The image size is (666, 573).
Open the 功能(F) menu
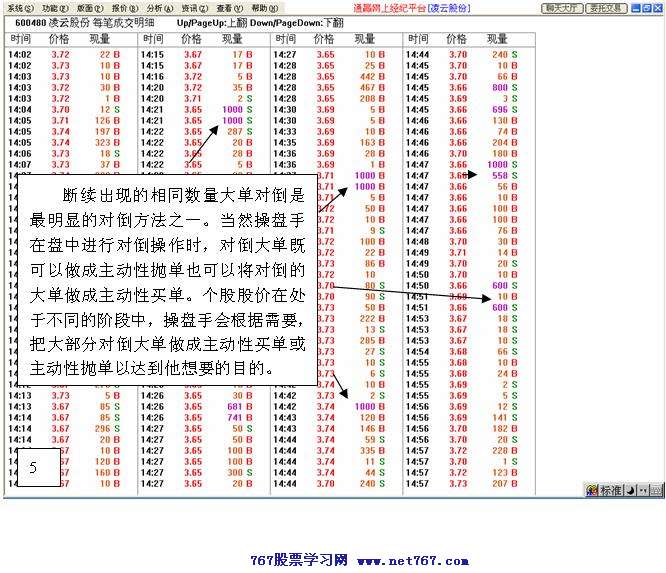(54, 7)
